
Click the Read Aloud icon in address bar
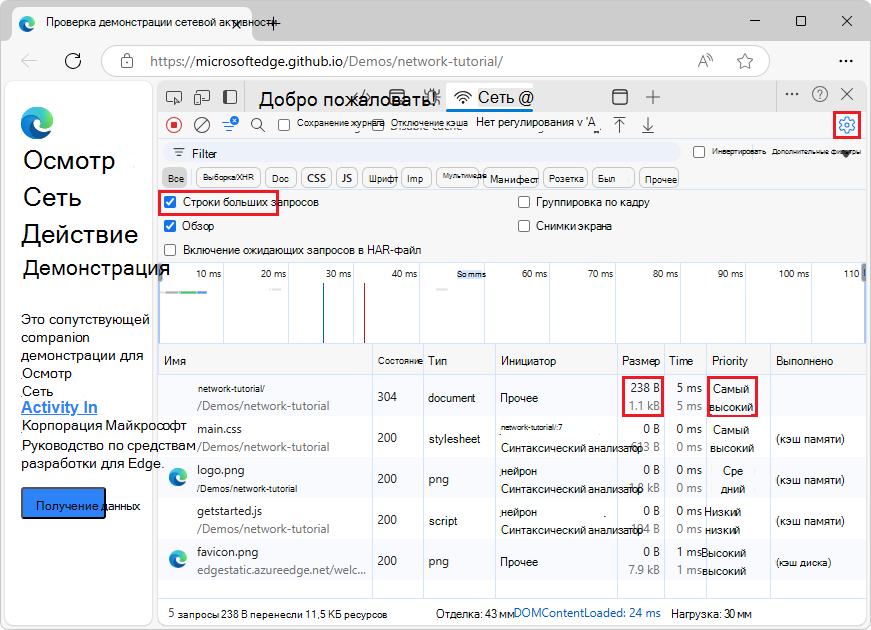(705, 61)
